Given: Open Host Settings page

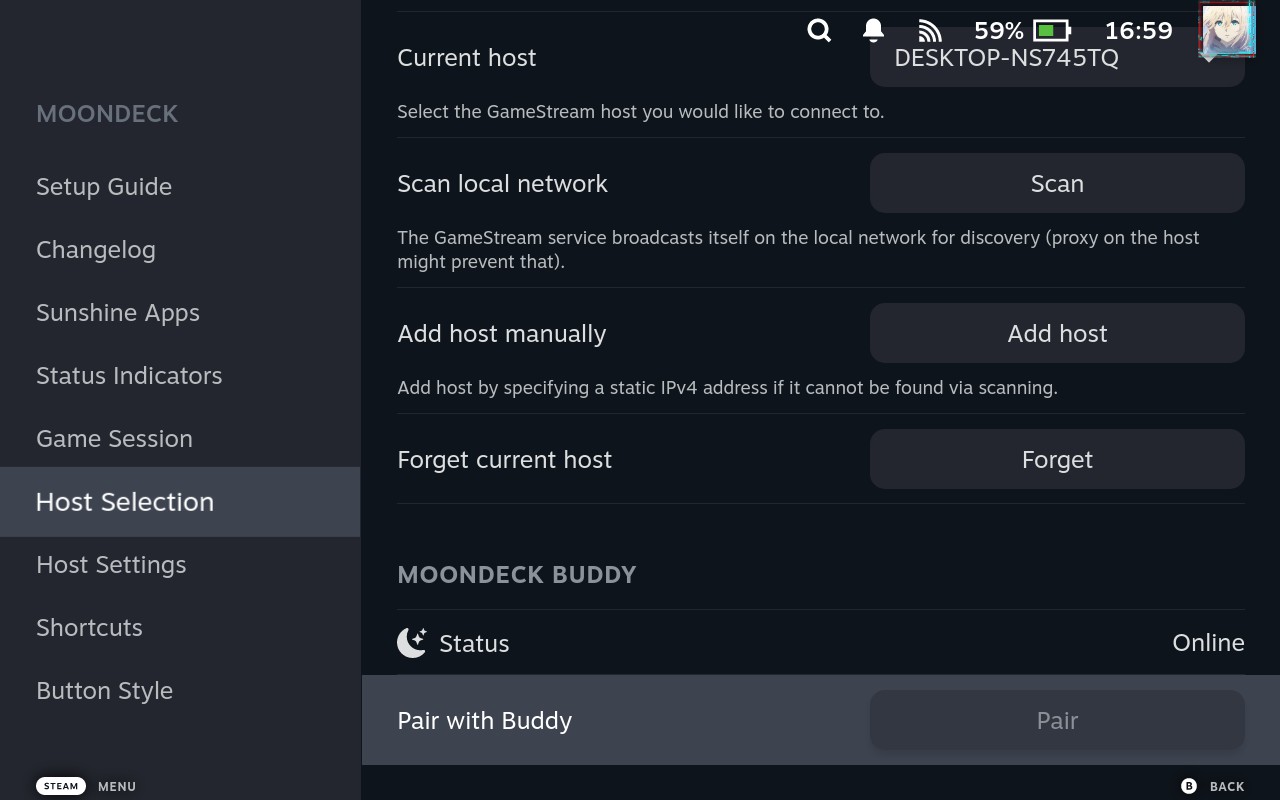Looking at the screenshot, I should pyautogui.click(x=111, y=565).
